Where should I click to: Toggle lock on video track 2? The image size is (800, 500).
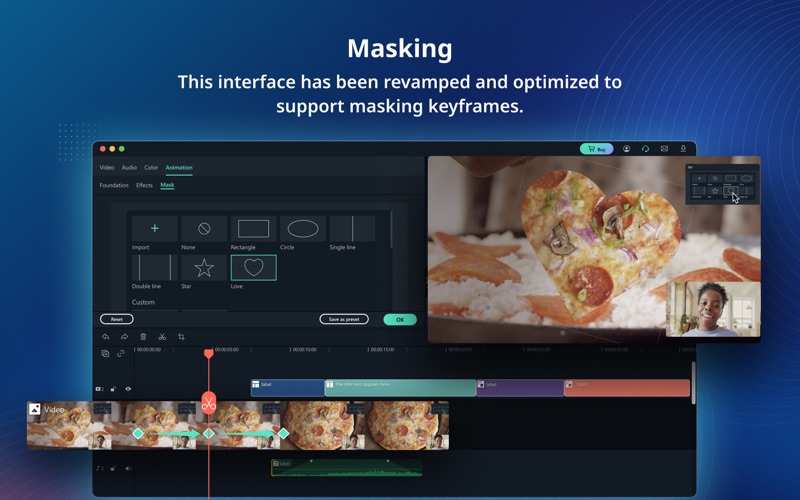[x=113, y=389]
